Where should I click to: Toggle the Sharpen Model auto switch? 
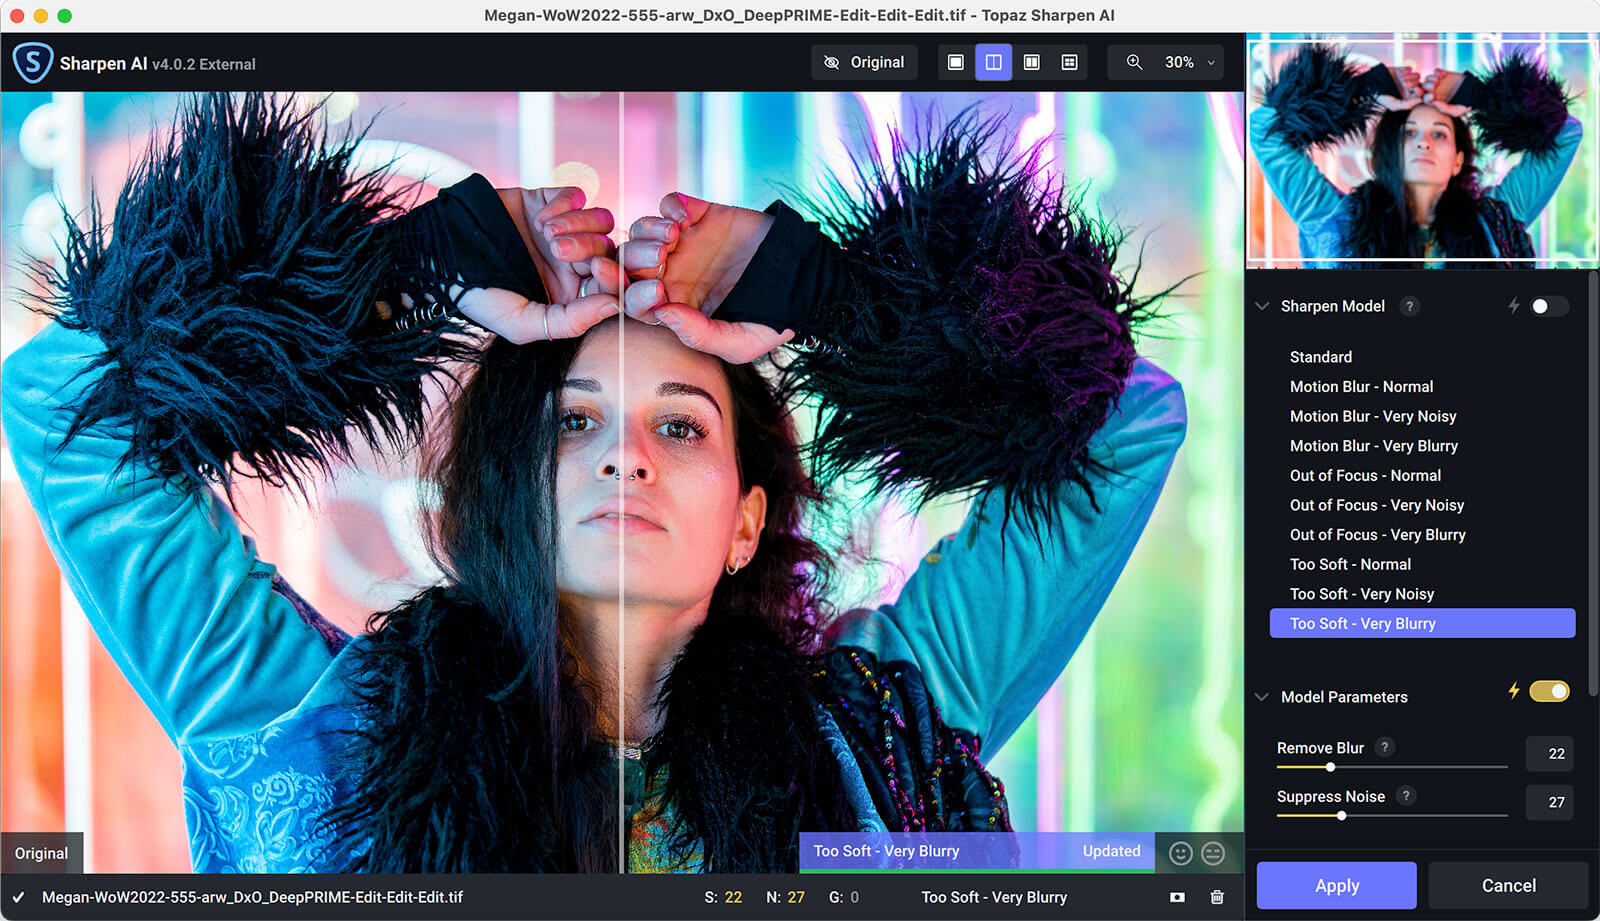(1548, 306)
